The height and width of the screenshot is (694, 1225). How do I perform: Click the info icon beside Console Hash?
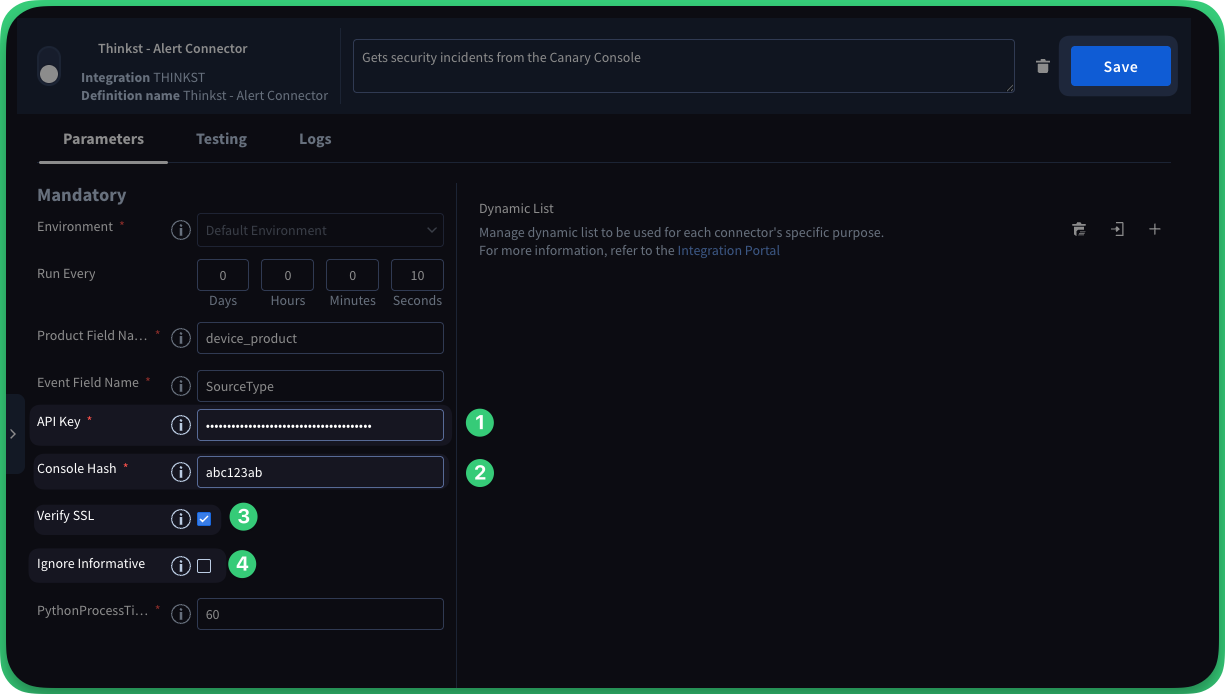coord(181,472)
